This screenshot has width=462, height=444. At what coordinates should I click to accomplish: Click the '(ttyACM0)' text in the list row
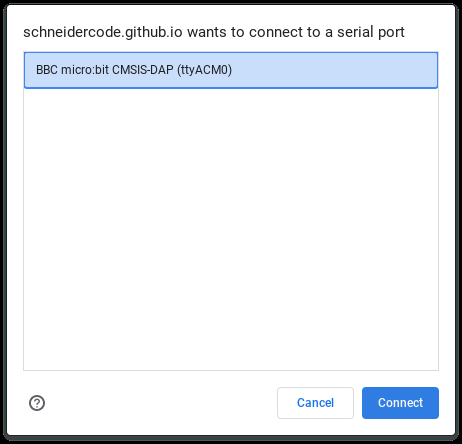point(204,70)
